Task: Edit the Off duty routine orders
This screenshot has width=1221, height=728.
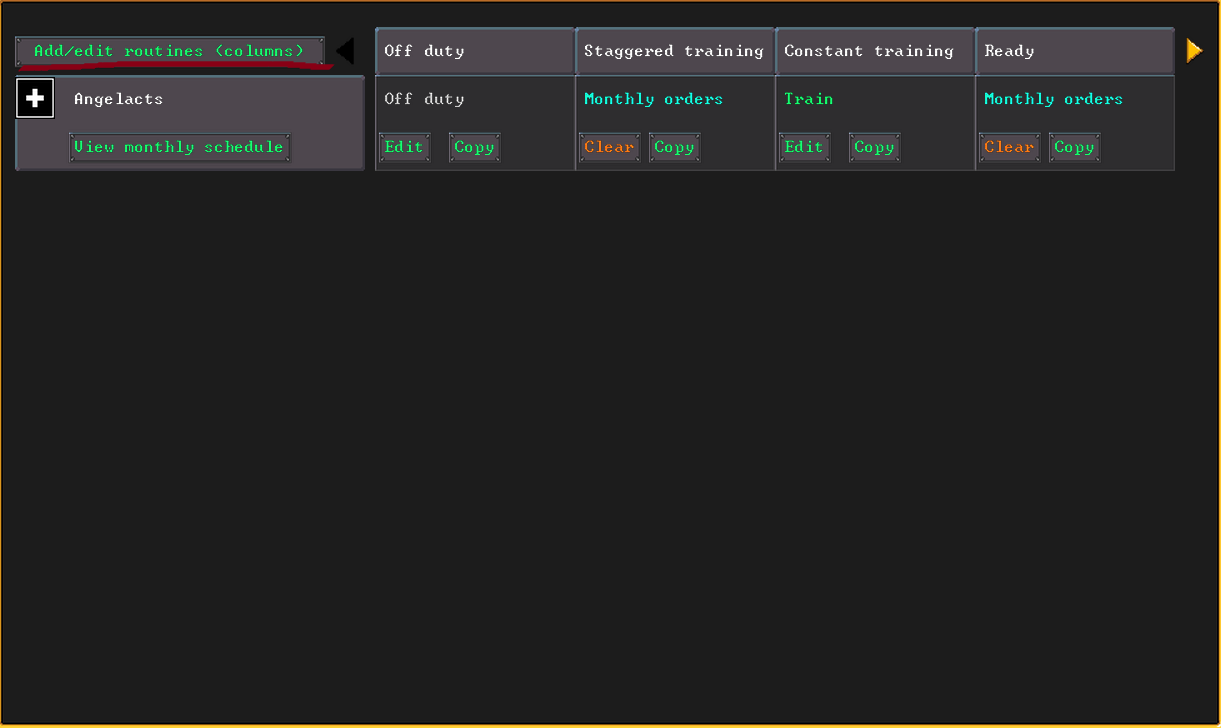Action: pos(405,147)
